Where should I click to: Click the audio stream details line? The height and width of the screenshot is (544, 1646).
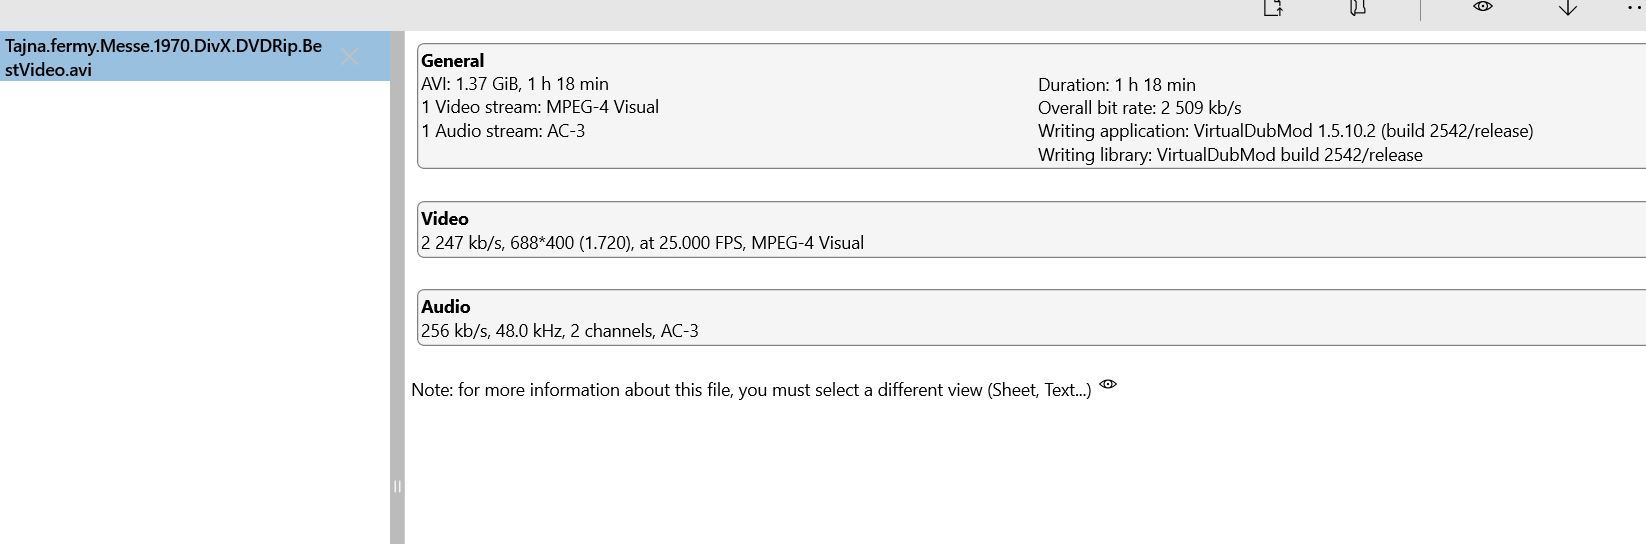click(559, 331)
